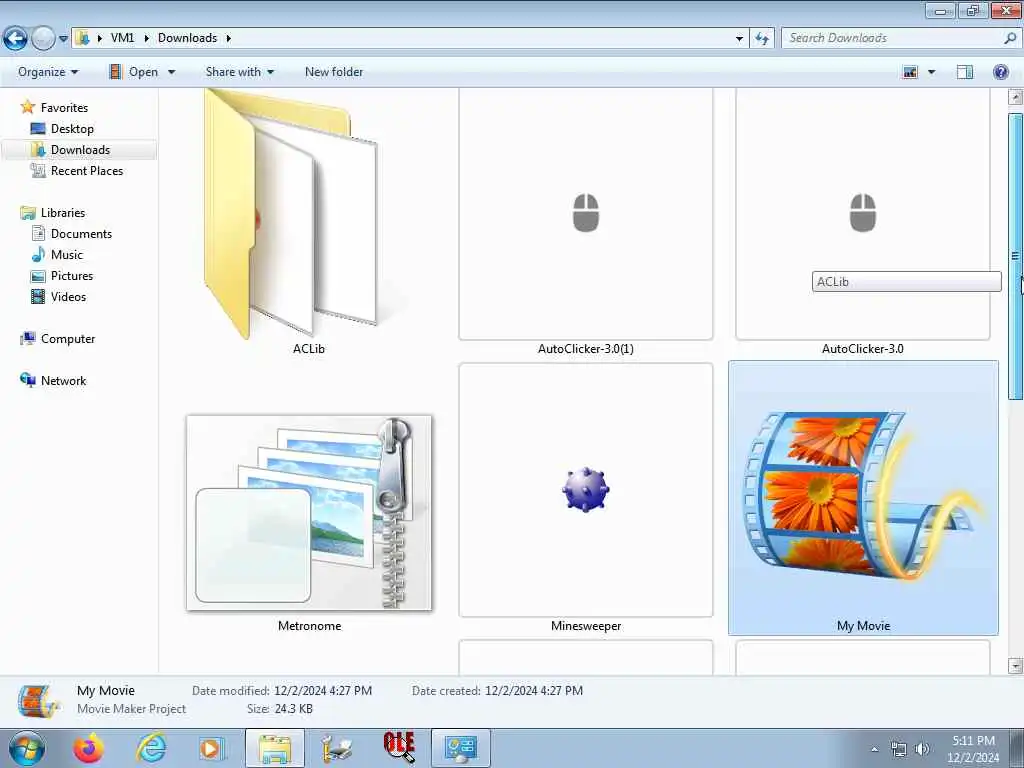Select the ACLib folder thumbnail

tap(291, 214)
